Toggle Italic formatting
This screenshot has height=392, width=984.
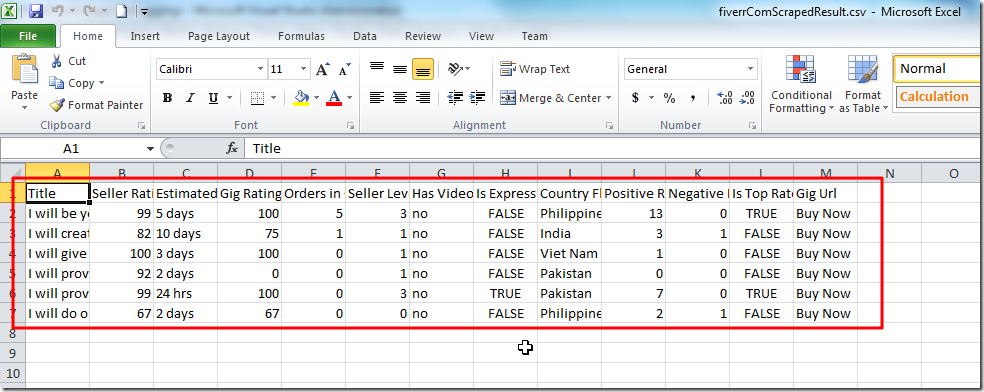190,98
